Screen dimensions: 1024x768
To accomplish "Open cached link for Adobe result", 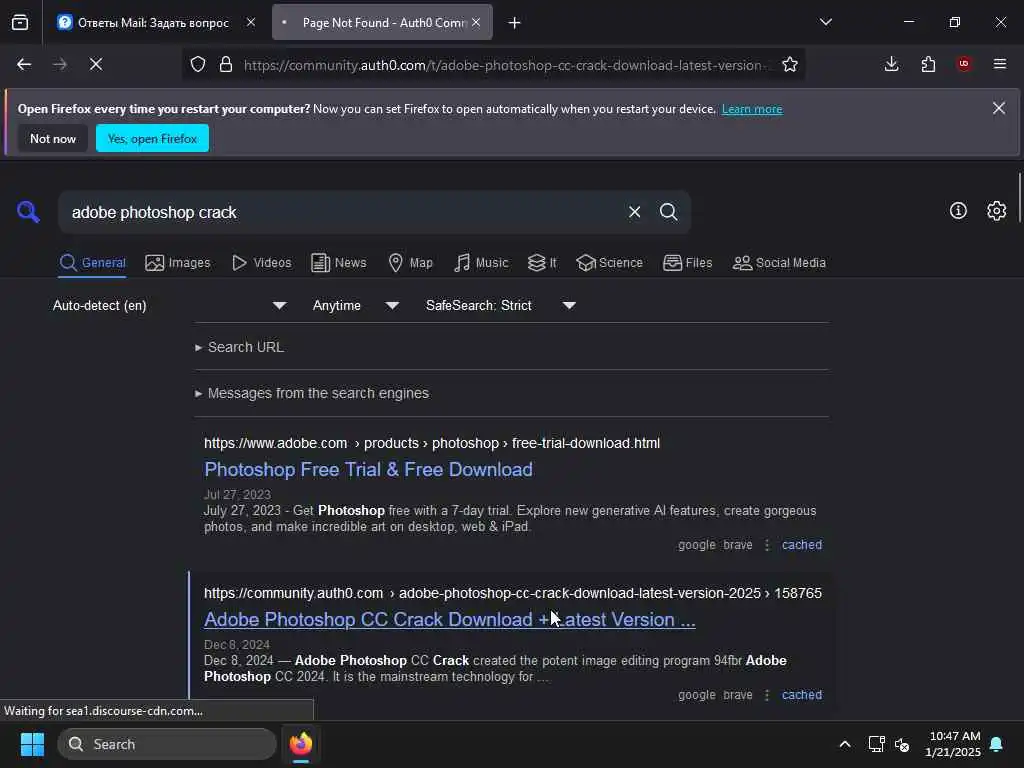I will [802, 545].
